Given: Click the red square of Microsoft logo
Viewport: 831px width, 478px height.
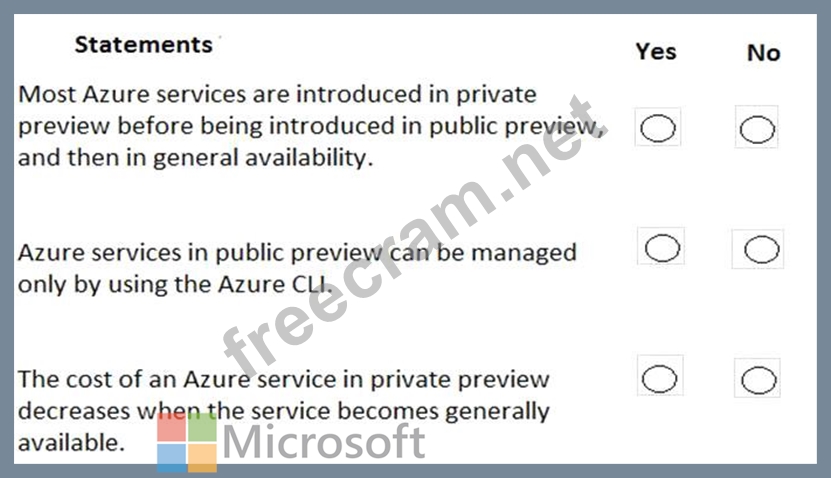Looking at the screenshot, I should [171, 427].
